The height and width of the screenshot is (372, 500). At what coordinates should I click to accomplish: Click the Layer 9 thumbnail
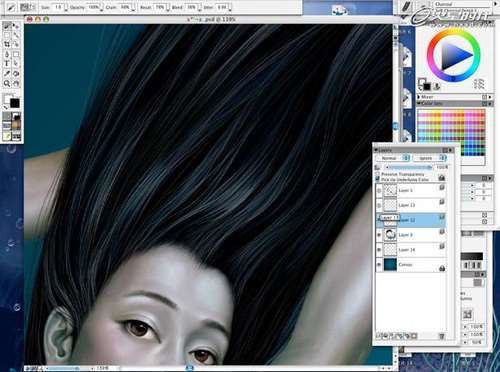pos(390,235)
